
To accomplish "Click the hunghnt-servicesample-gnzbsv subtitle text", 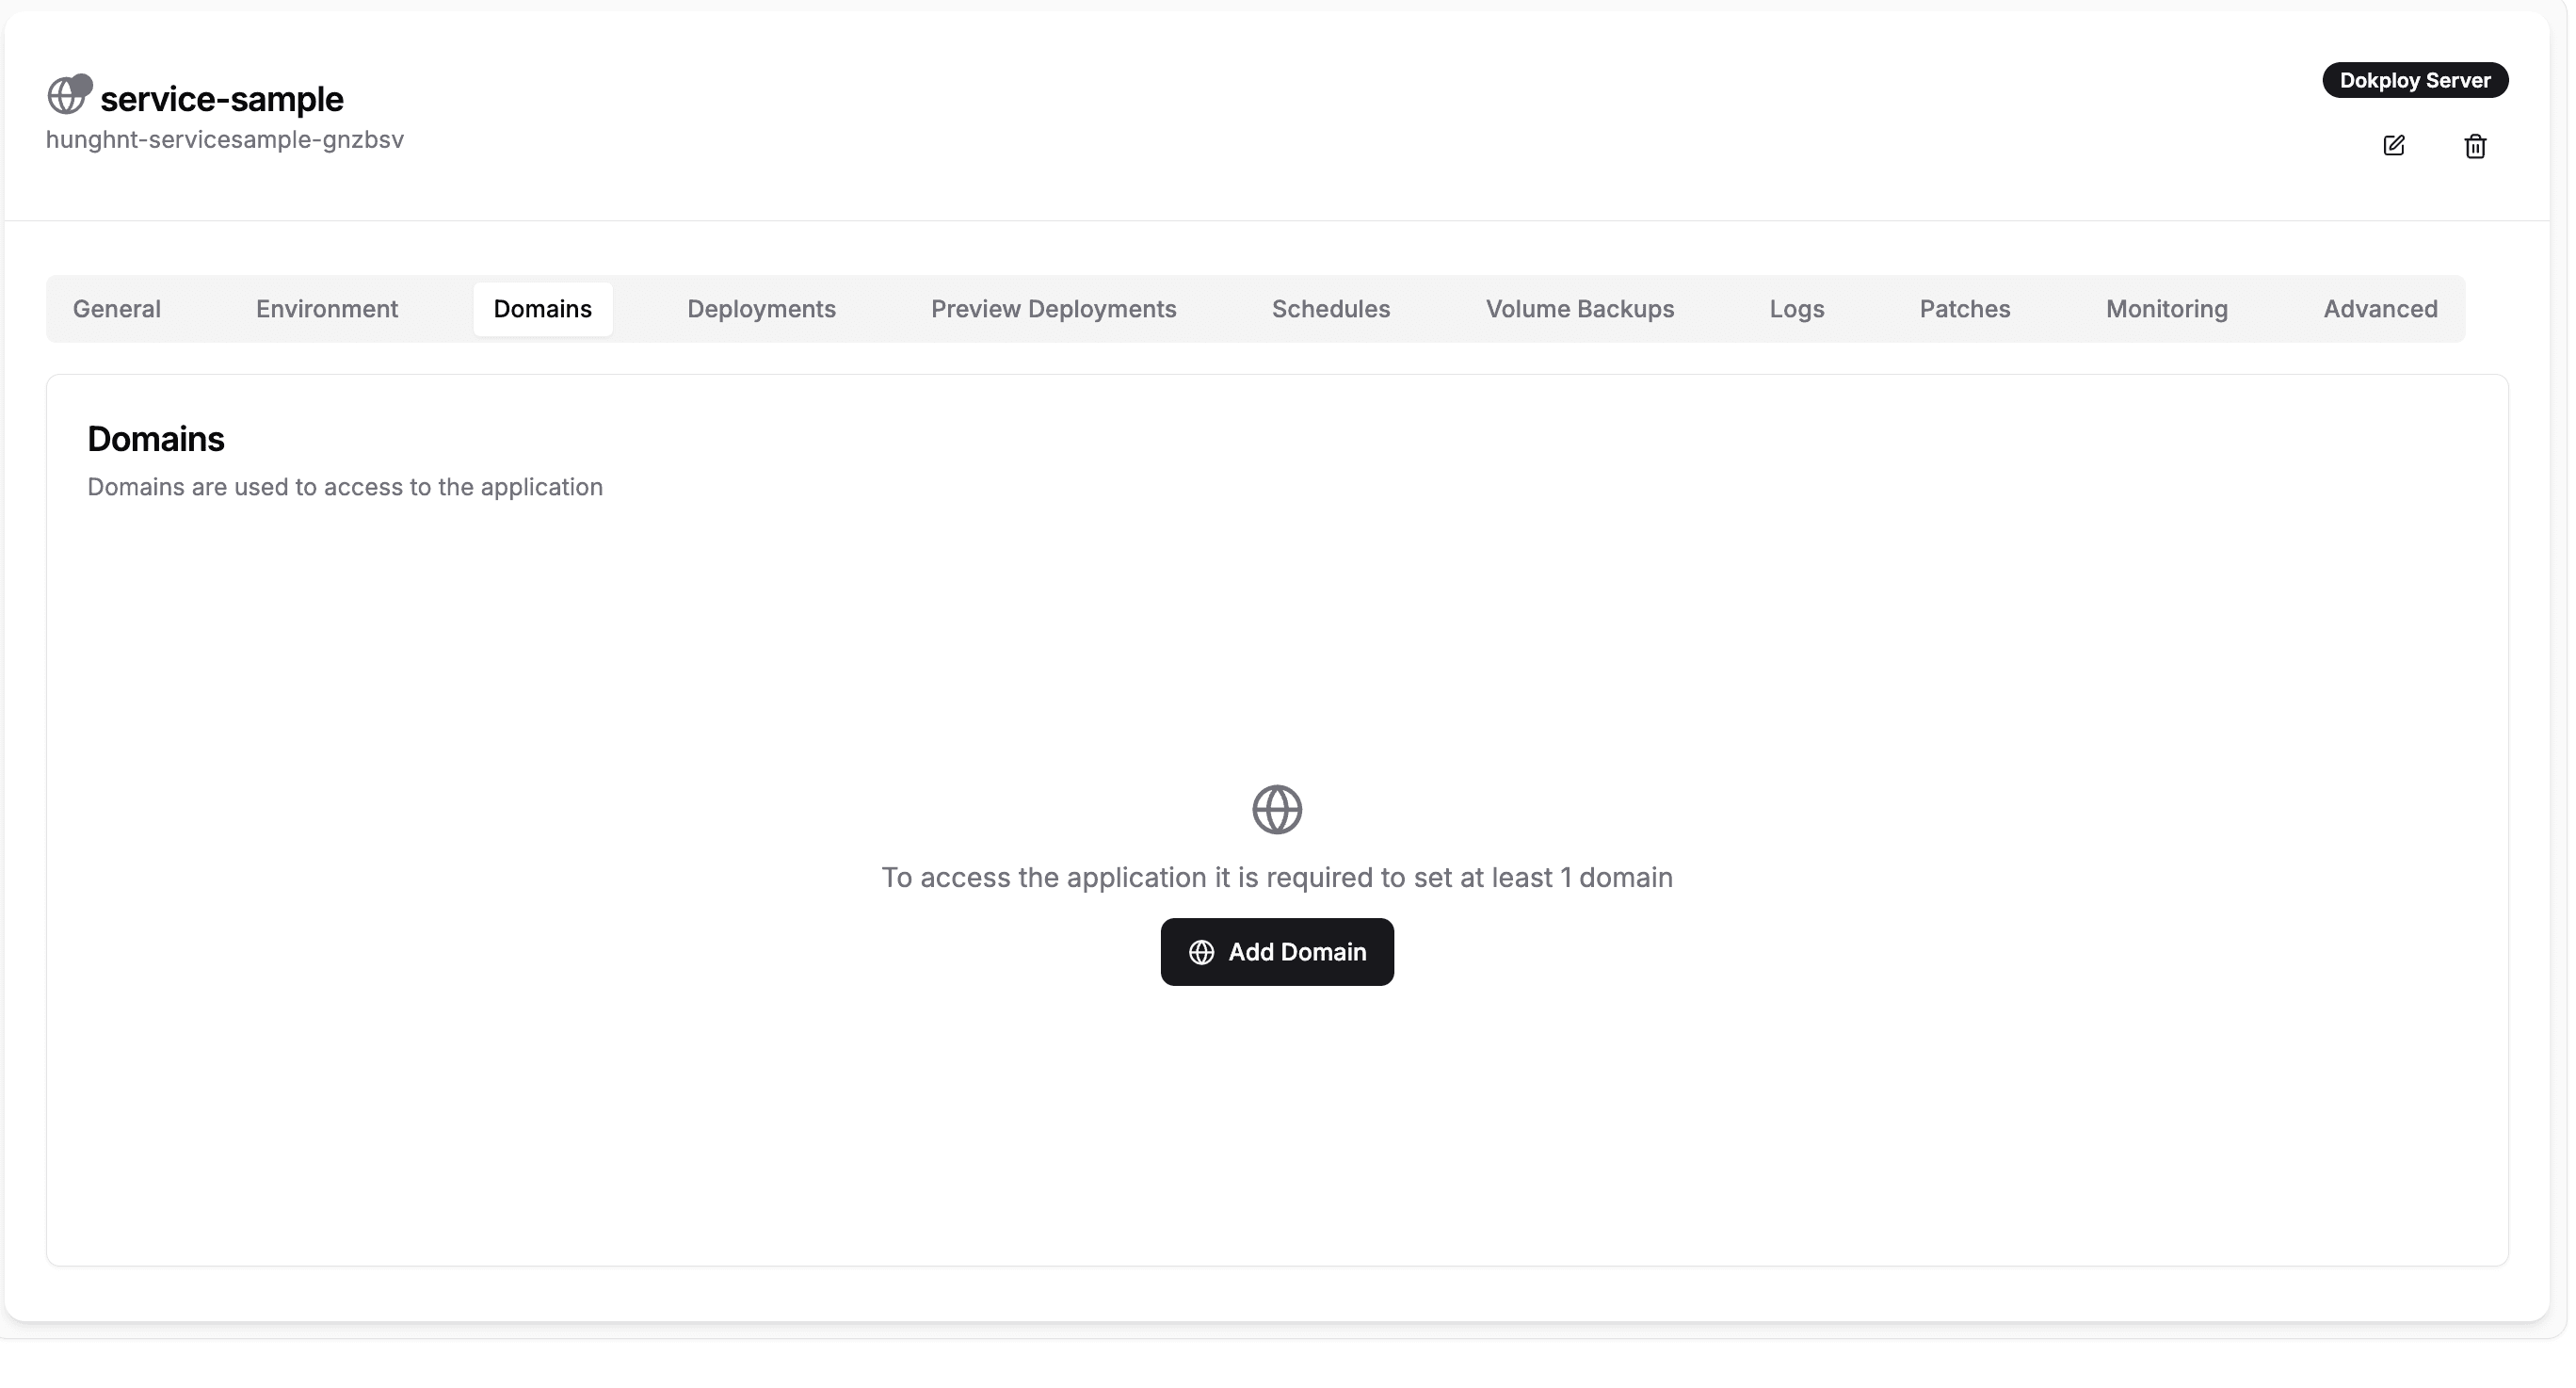I will click(224, 140).
